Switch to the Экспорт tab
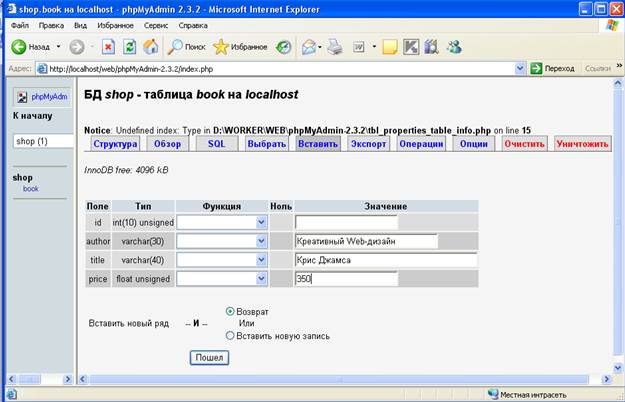 click(x=368, y=144)
